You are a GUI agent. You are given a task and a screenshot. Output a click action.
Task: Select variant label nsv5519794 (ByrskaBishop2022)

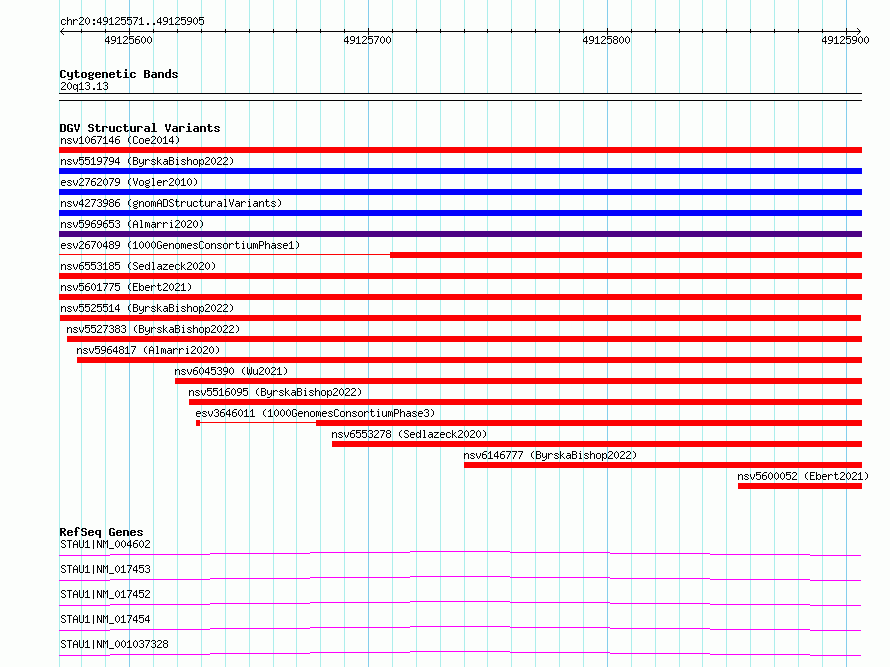(147, 161)
